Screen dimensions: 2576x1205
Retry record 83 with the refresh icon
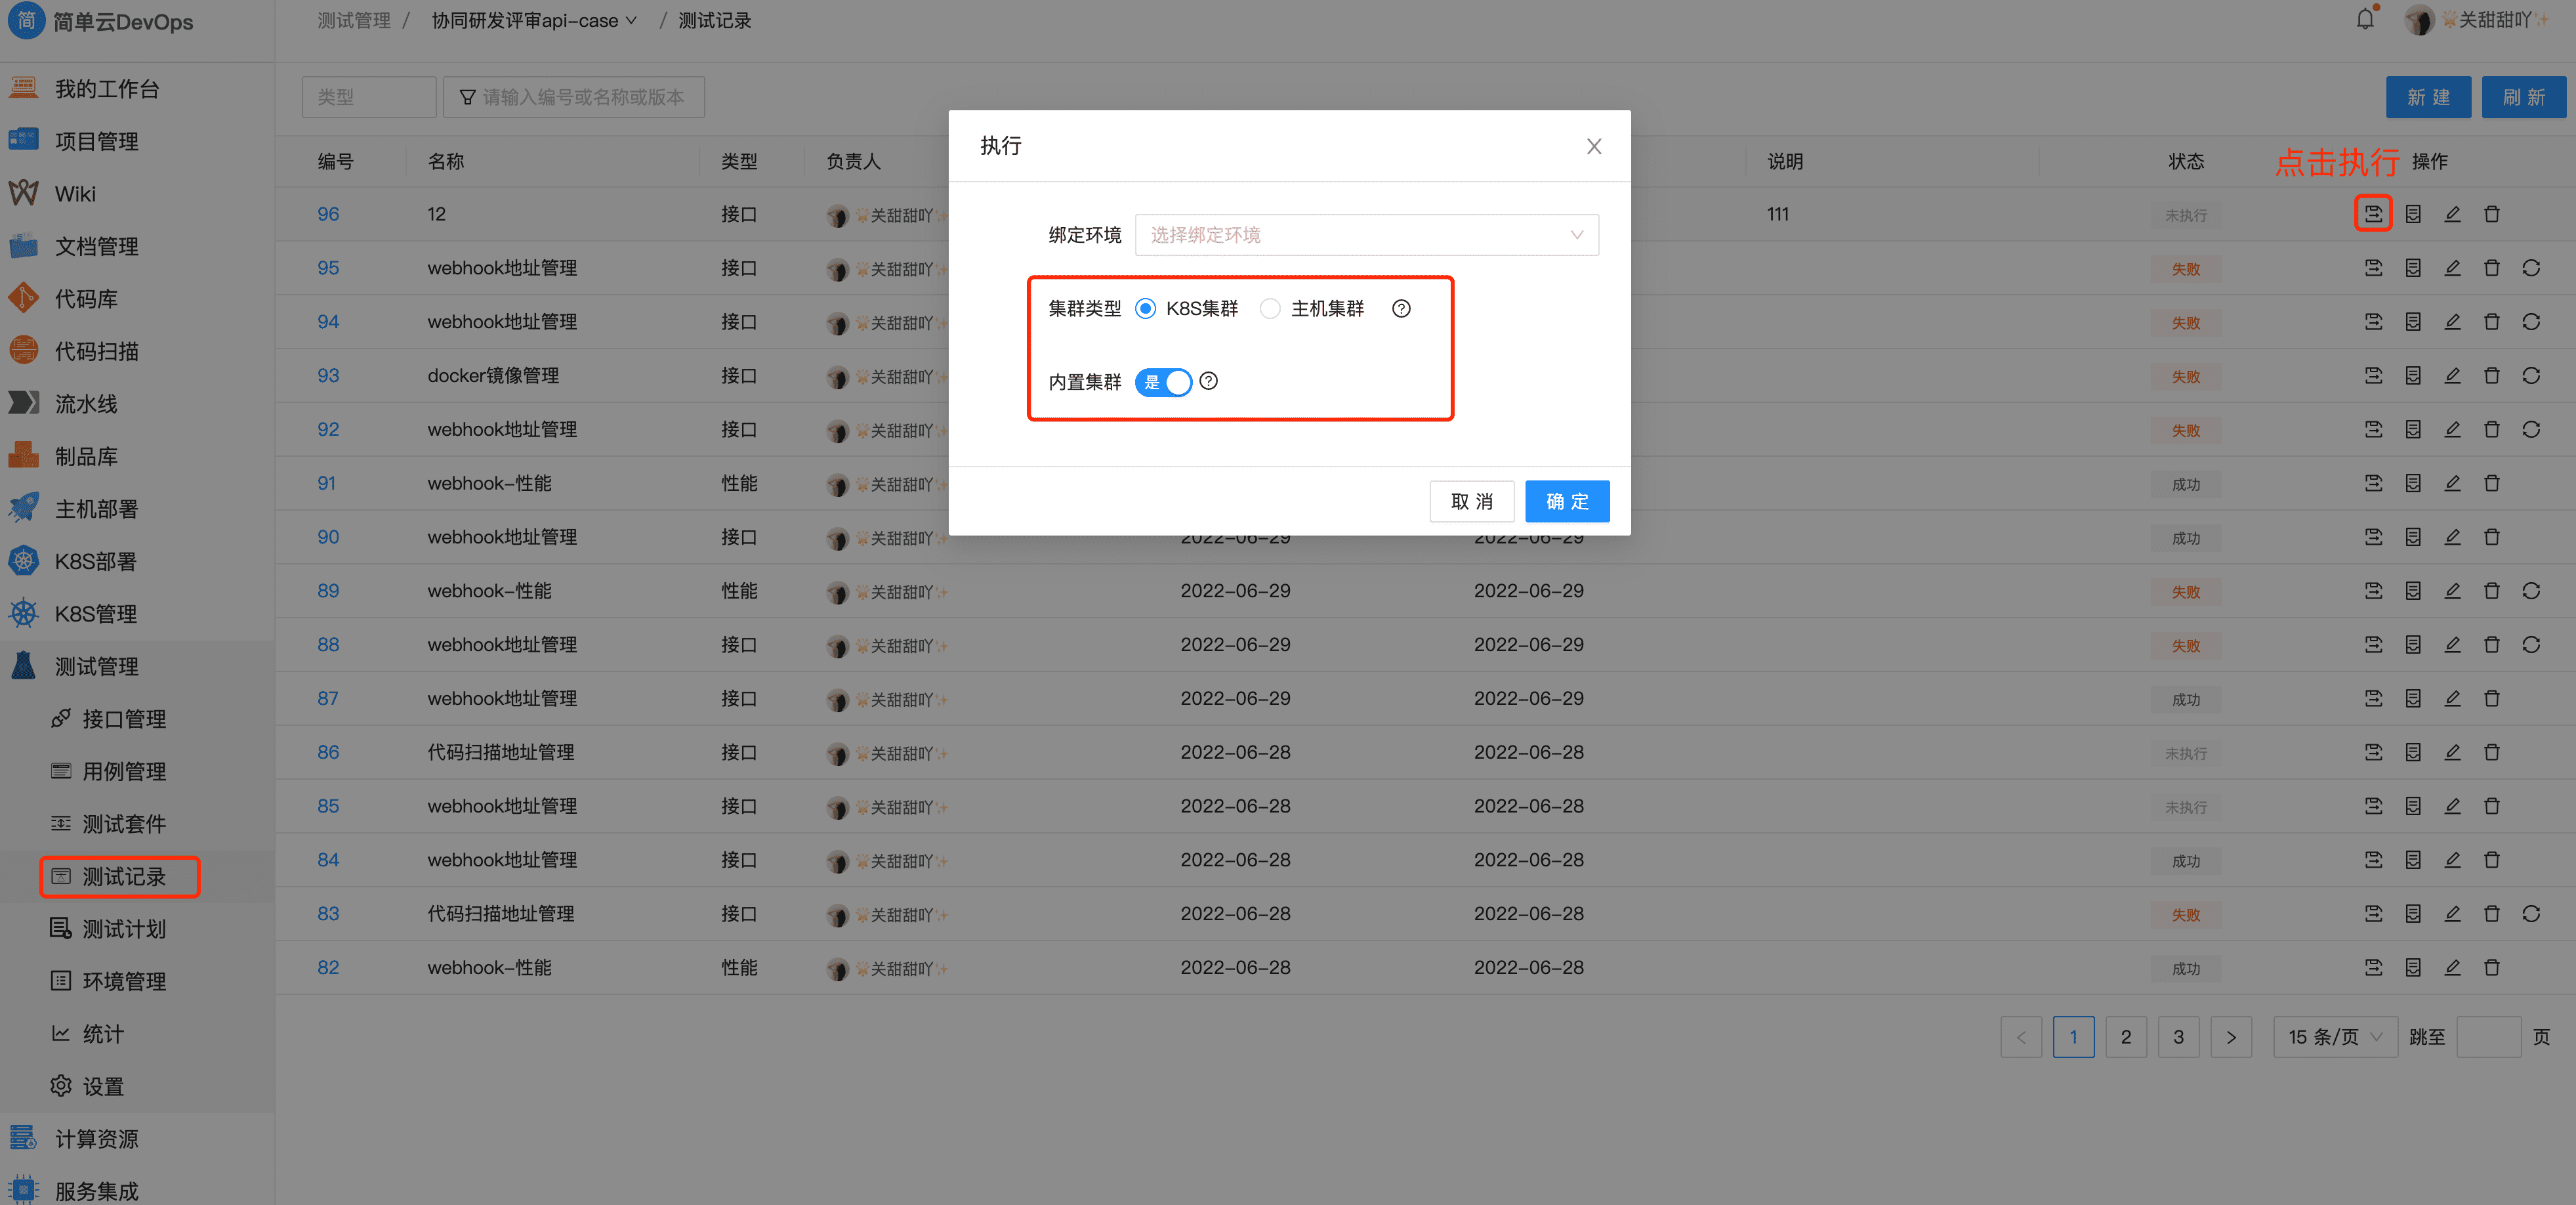pos(2531,913)
